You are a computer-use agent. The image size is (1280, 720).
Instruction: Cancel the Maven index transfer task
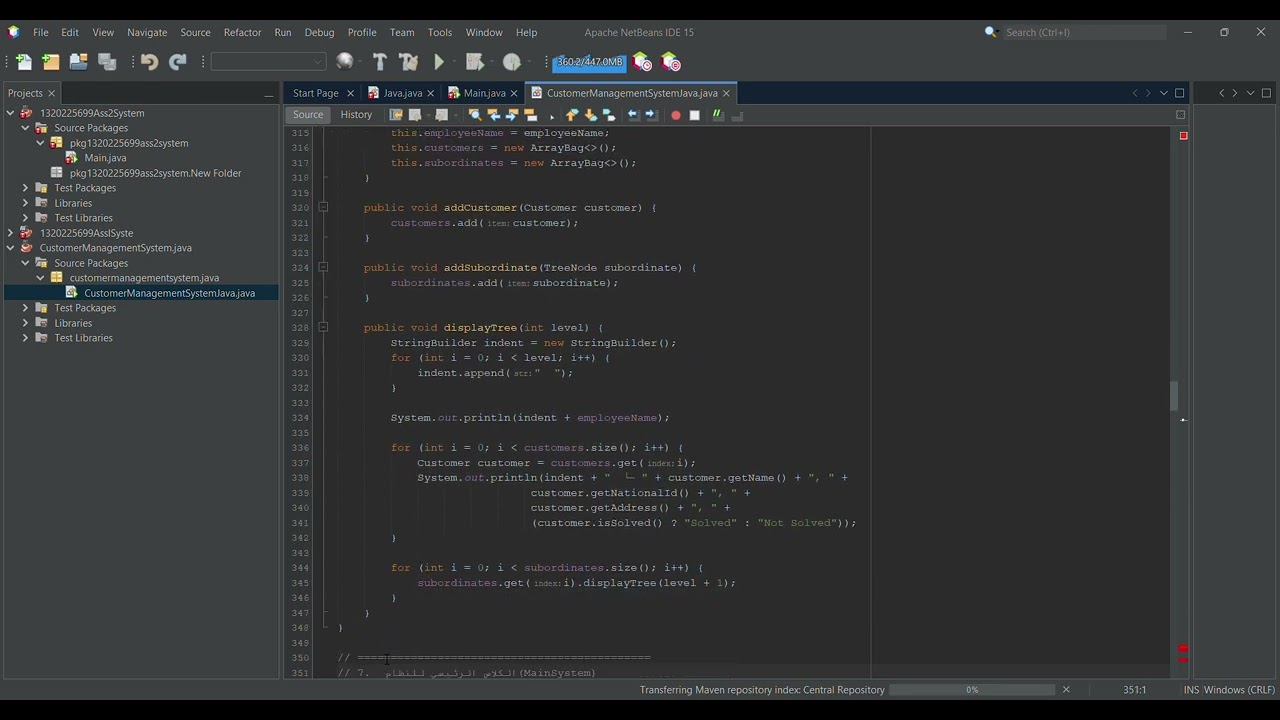1066,690
